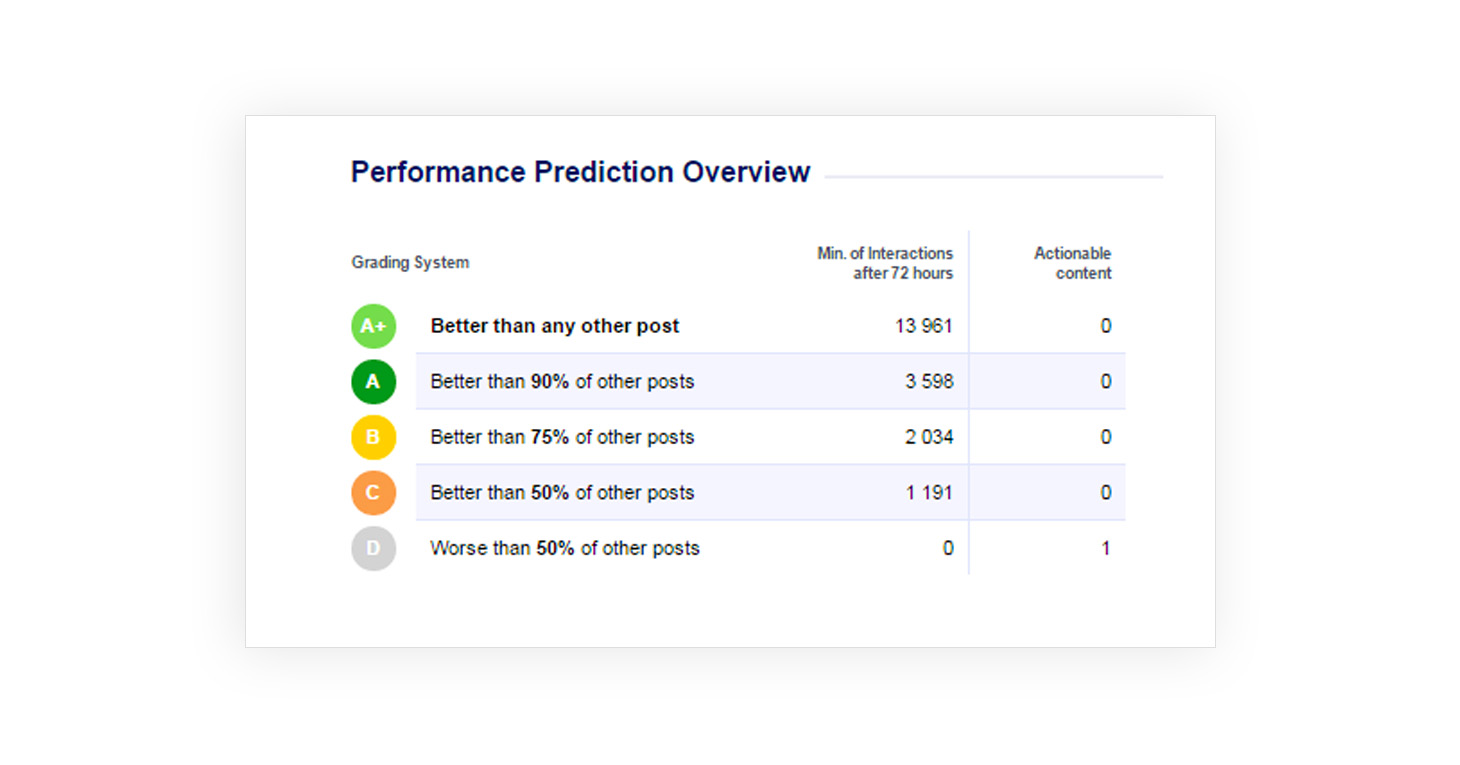This screenshot has height=765, width=1460.
Task: Click the "Worse than 50% of other posts" row
Action: click(565, 548)
